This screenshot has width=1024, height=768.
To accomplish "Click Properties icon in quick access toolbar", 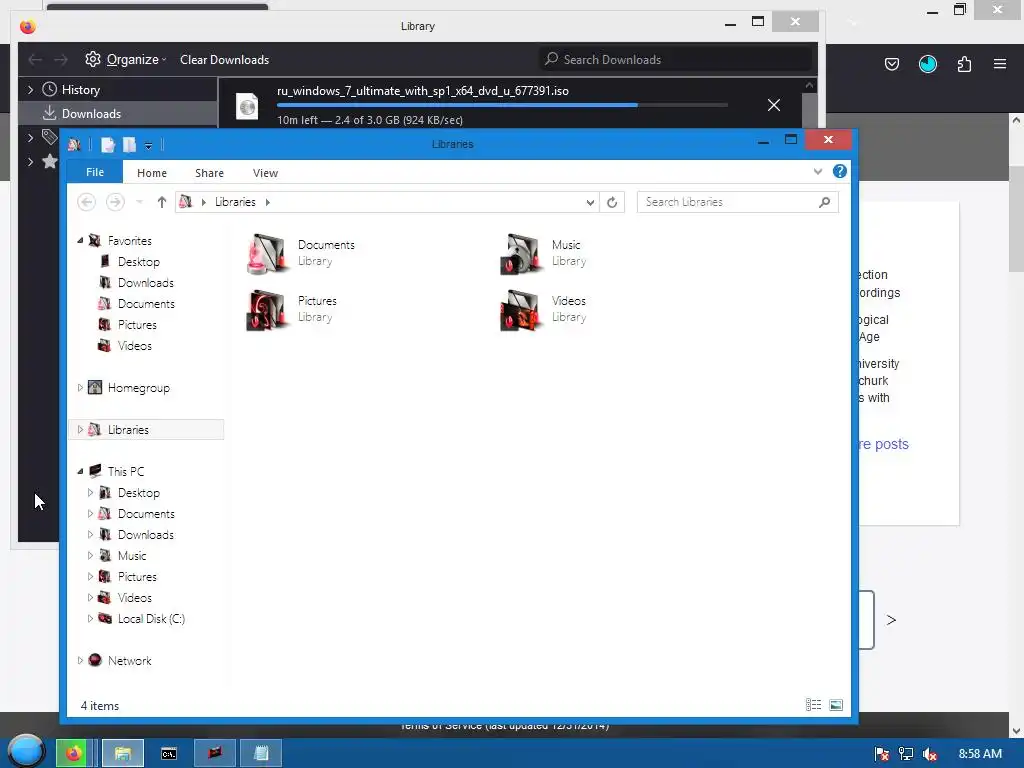I will pyautogui.click(x=108, y=145).
